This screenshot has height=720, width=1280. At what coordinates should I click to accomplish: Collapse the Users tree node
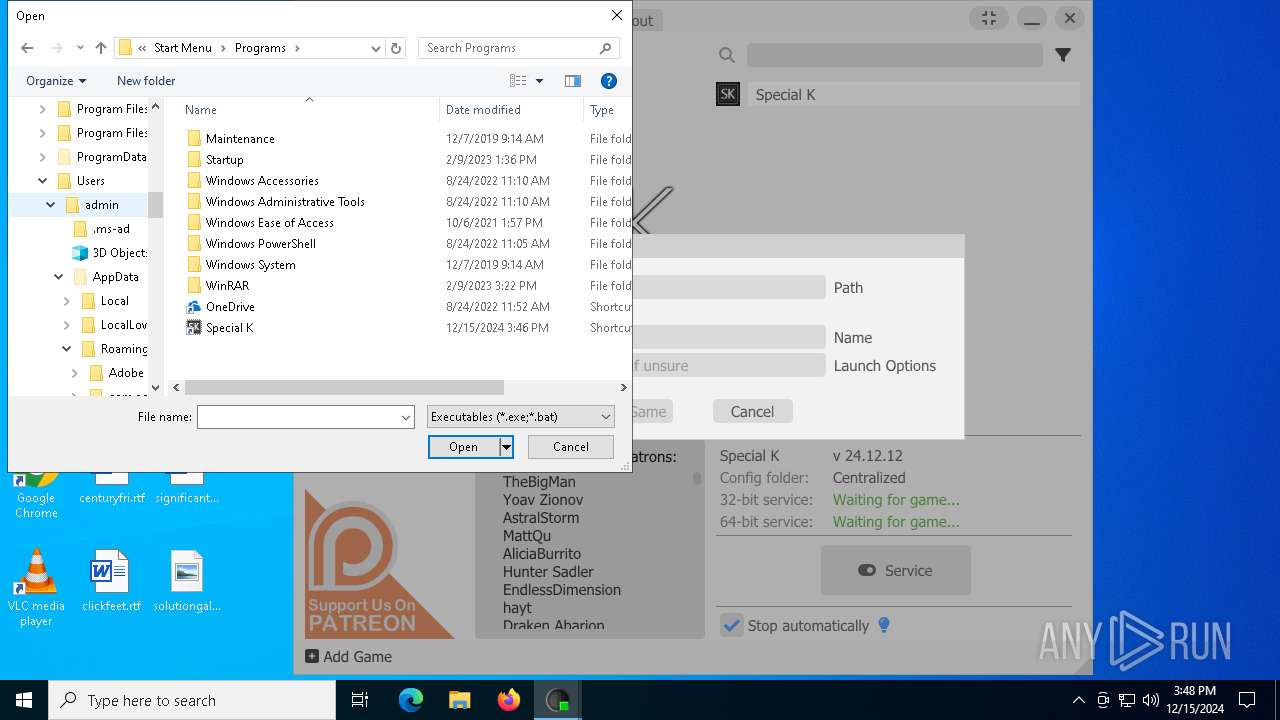pyautogui.click(x=42, y=181)
